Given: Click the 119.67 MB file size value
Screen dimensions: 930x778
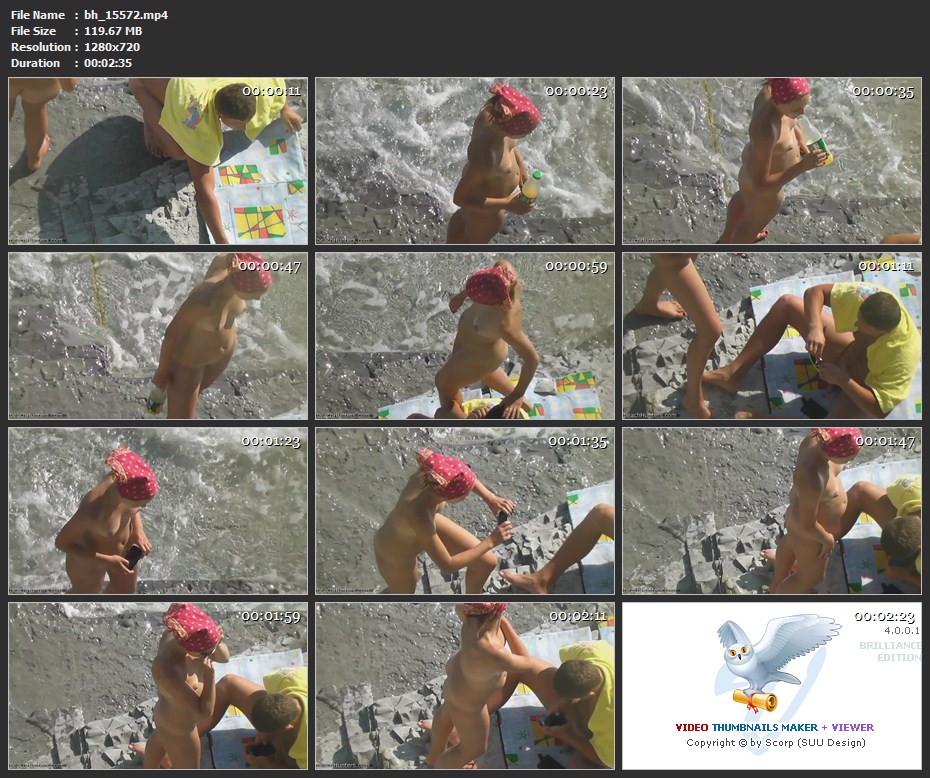Looking at the screenshot, I should [x=113, y=31].
